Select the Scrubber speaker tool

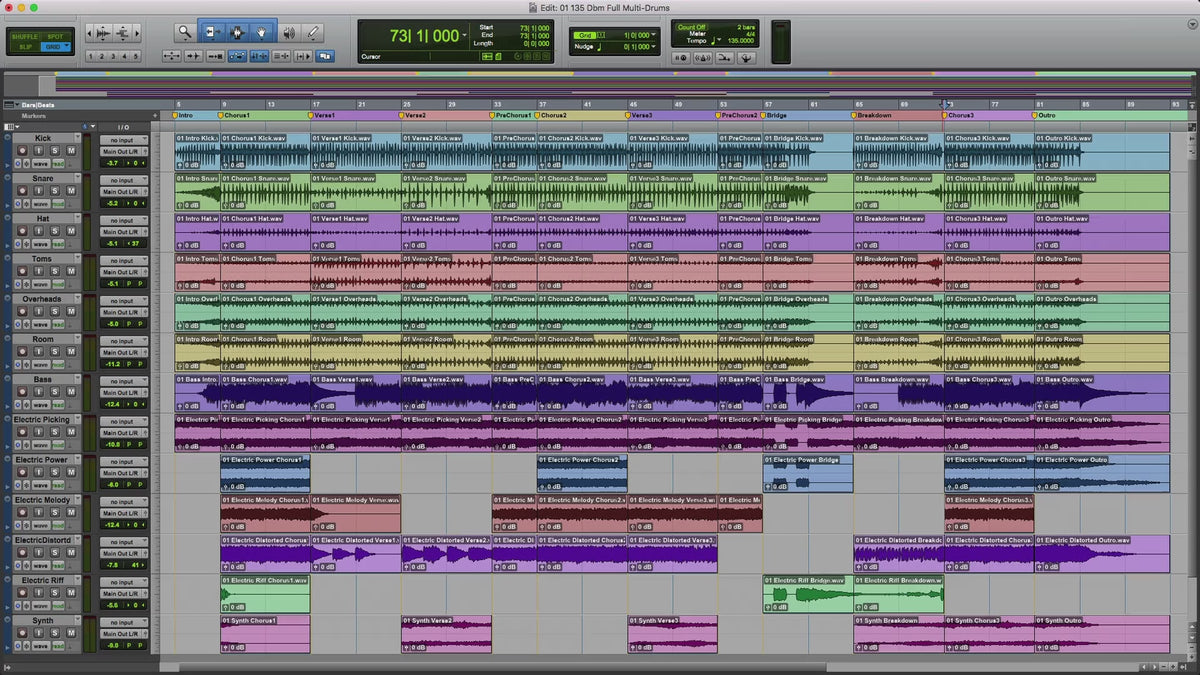pos(289,33)
